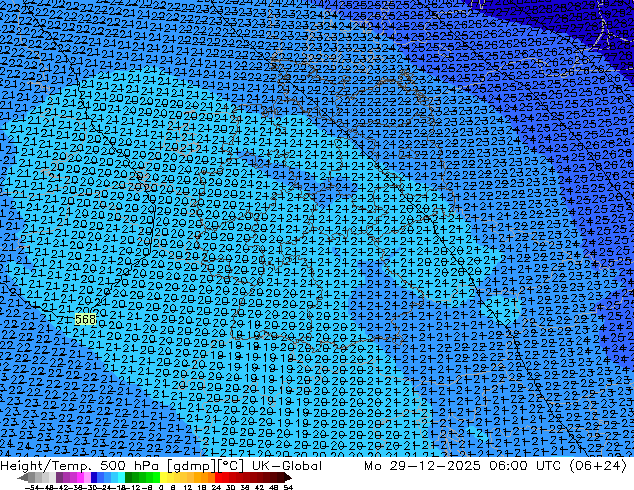This screenshot has height=490, width=634.
Task: Click the yellow 0 legend swatch
Action: (x=163, y=477)
